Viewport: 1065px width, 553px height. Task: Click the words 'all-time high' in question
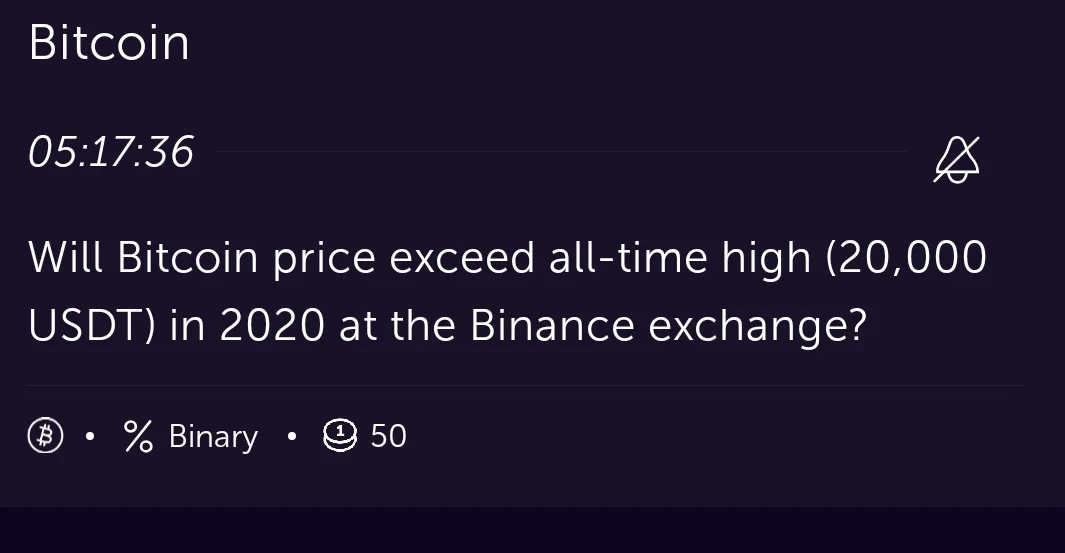[x=680, y=258]
